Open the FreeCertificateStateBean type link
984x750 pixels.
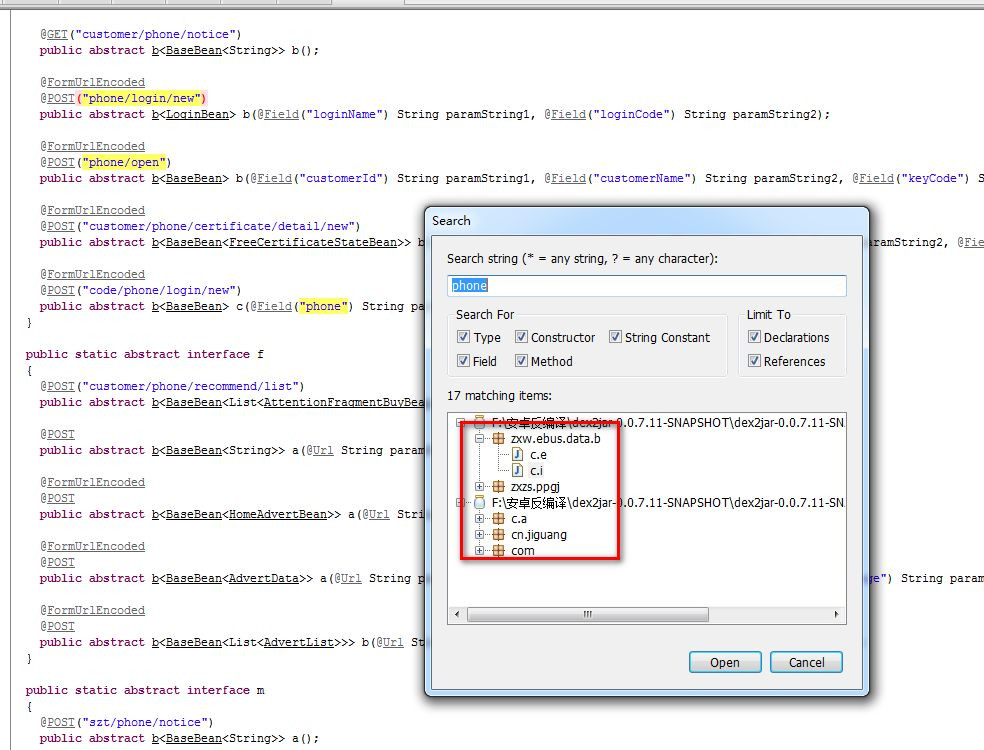[313, 242]
